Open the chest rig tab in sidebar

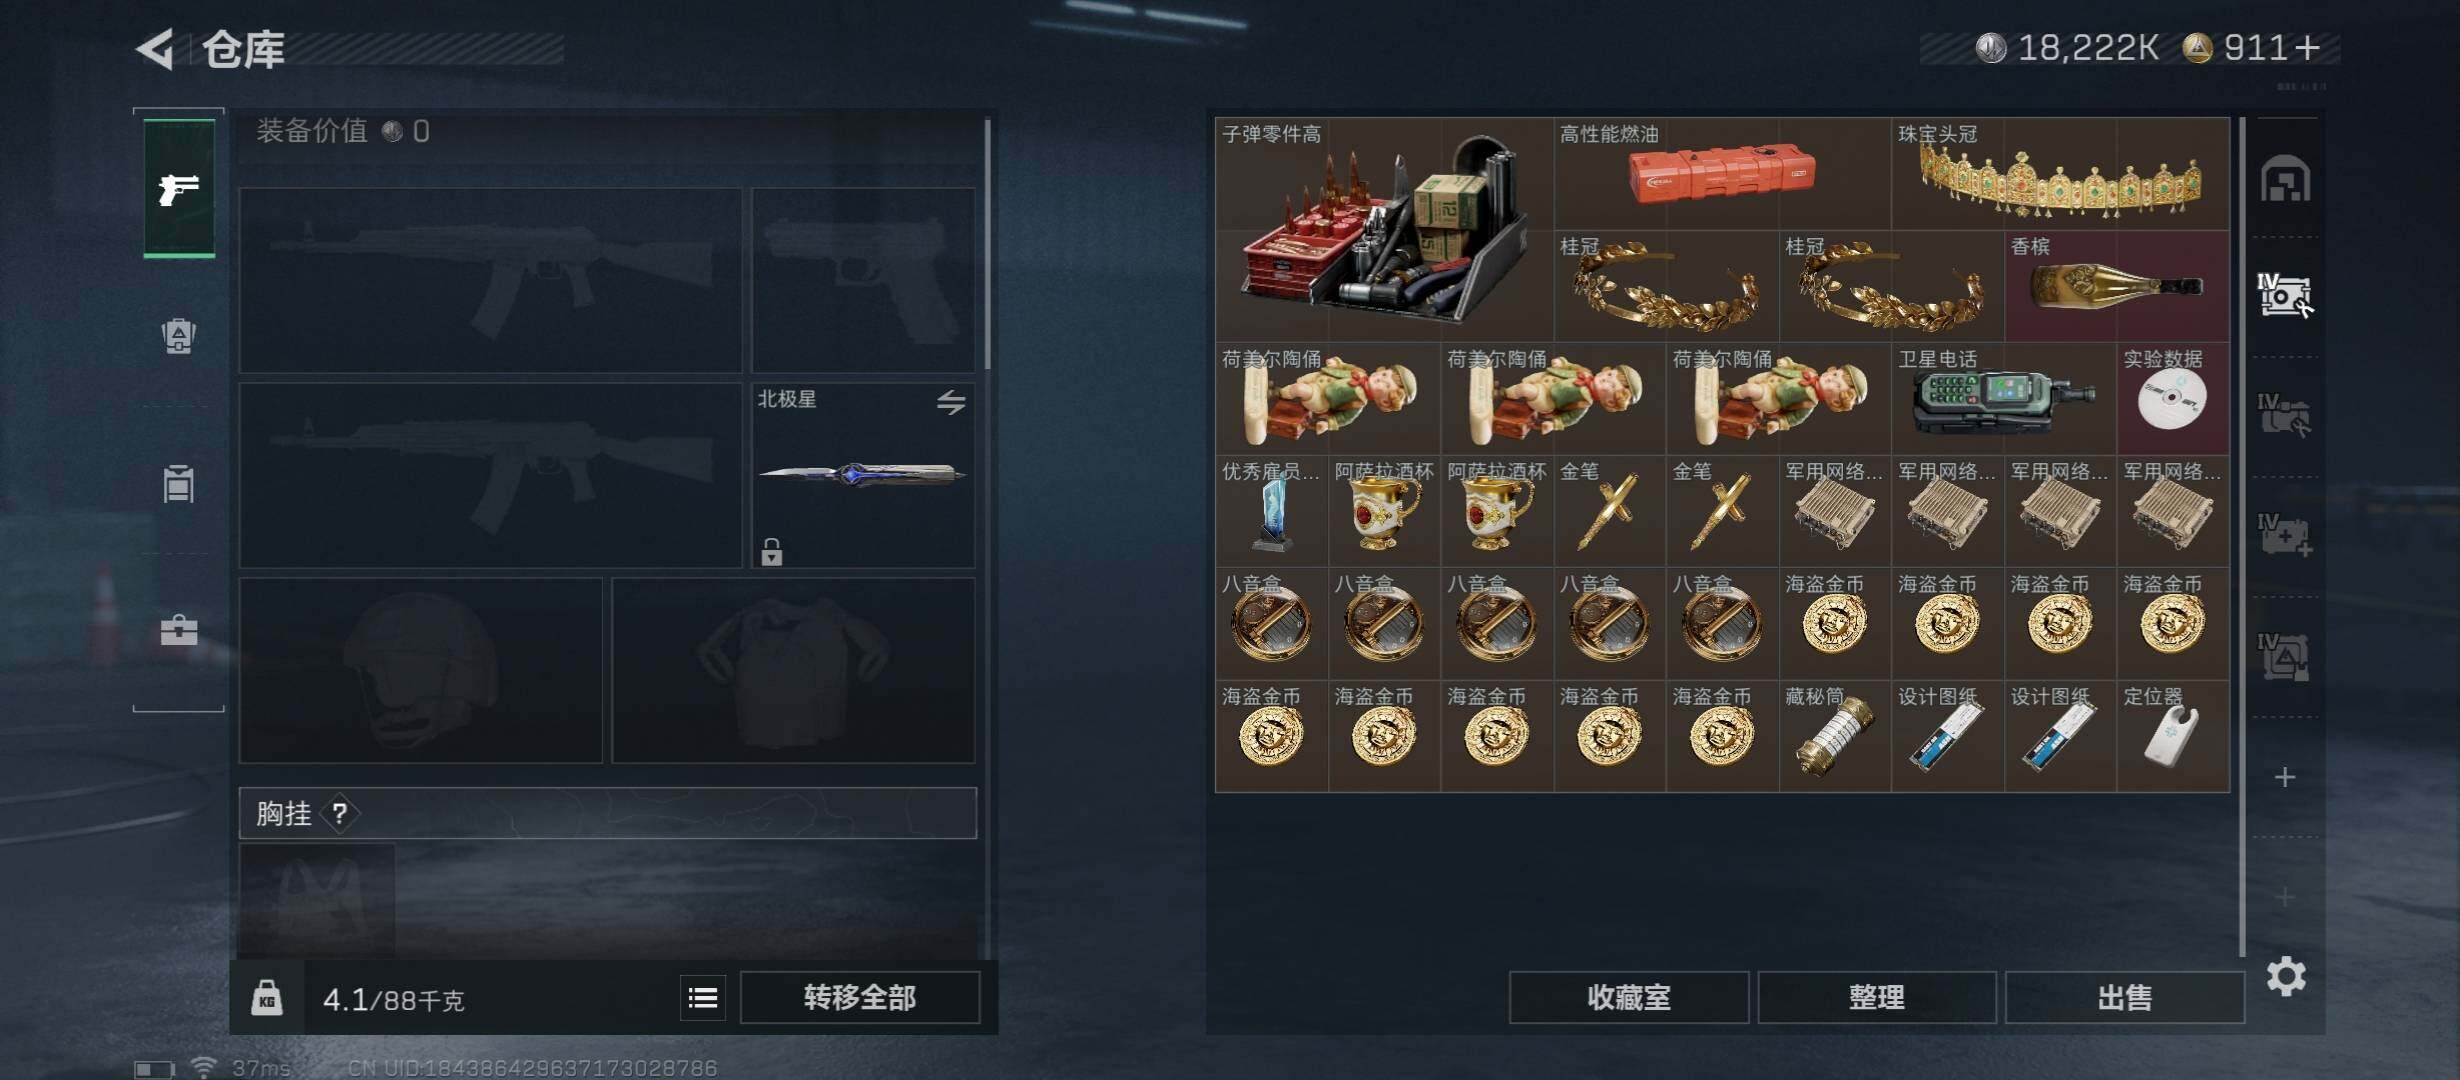[179, 484]
